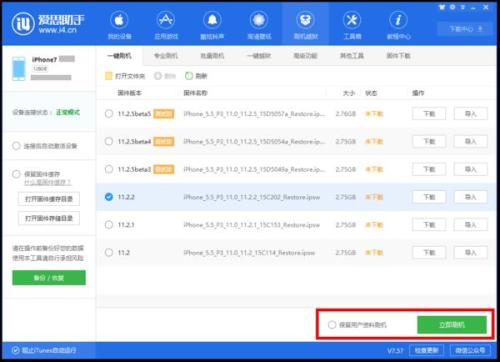Click the green backup / restore button
The height and width of the screenshot is (362, 500).
[49, 278]
